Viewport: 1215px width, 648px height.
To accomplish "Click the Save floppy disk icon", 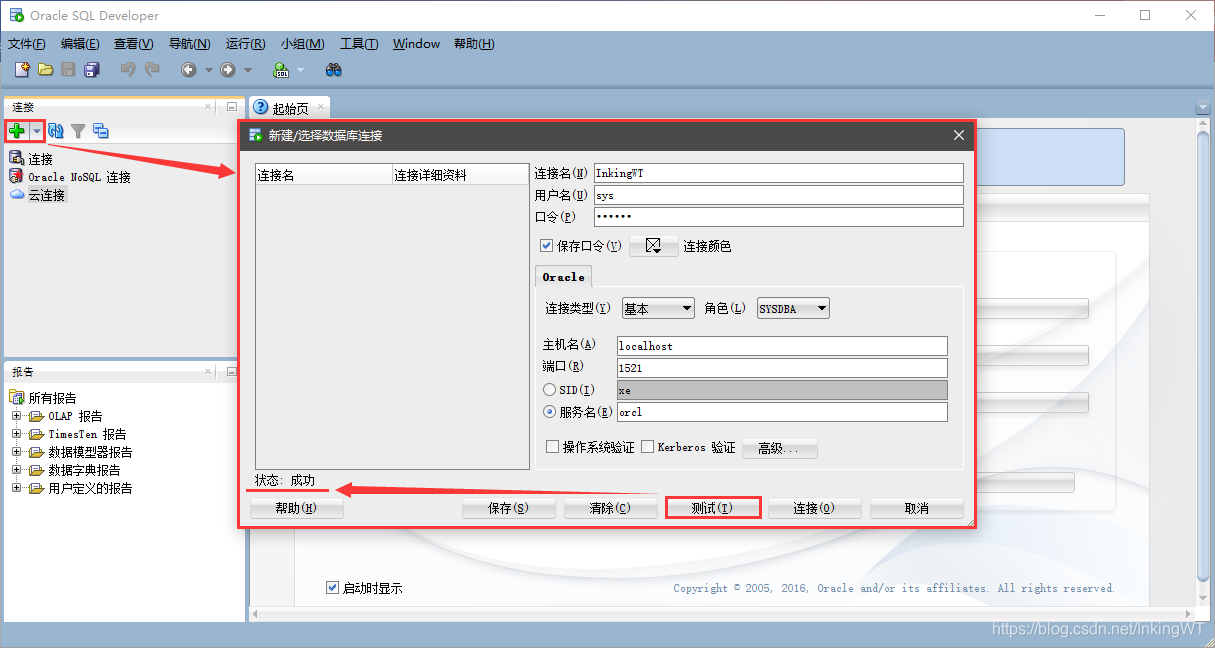I will [x=68, y=70].
